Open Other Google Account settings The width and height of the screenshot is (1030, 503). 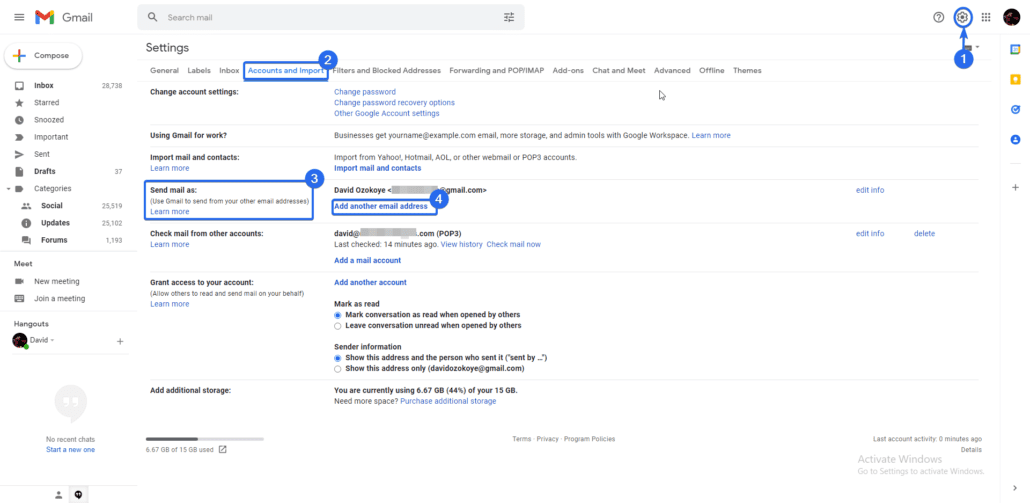coord(386,113)
